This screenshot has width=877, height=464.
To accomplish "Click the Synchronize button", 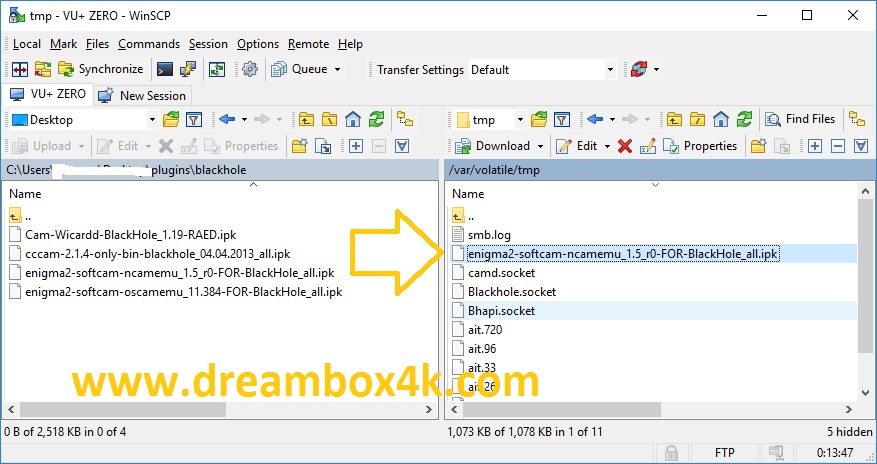I will click(101, 69).
